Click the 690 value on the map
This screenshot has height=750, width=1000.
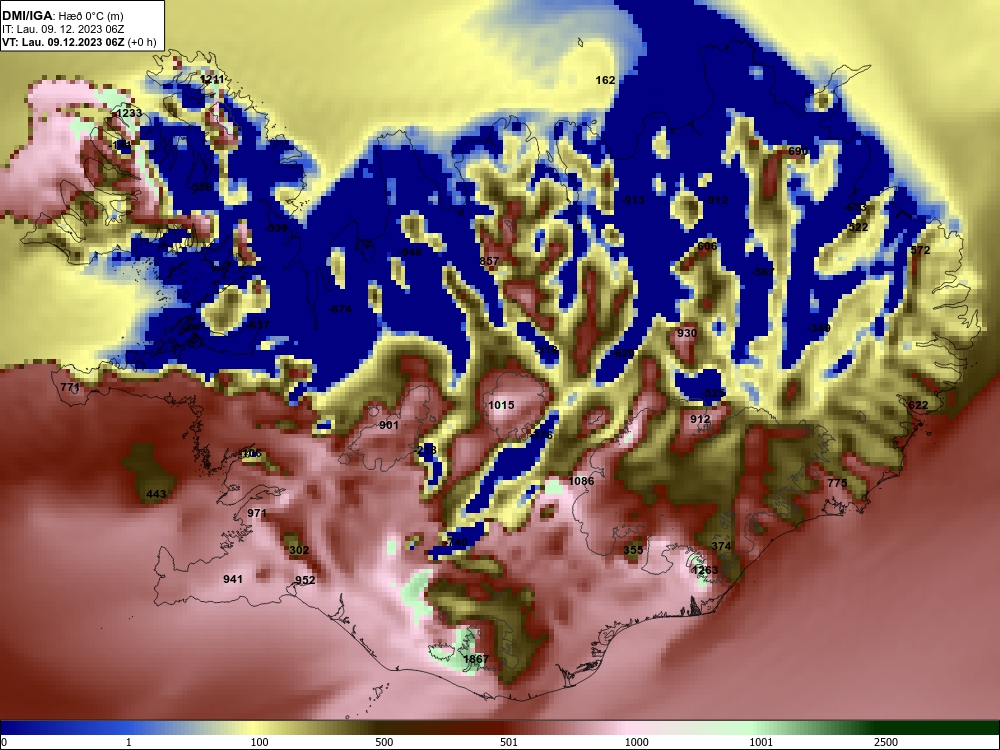(798, 151)
